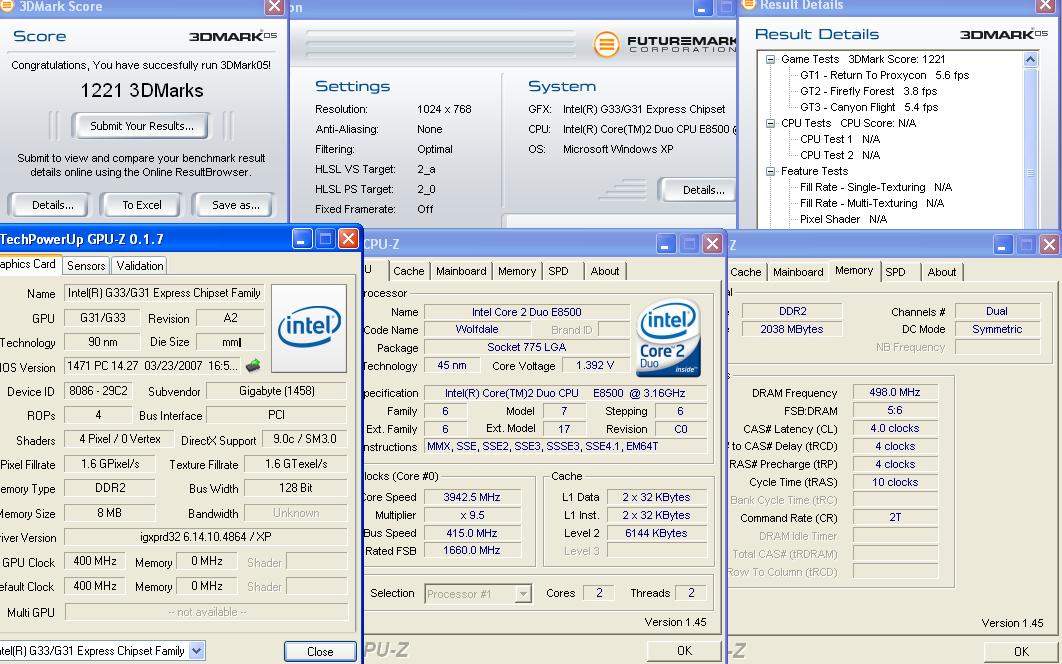Open Memory tab in CPU-Z processor window
1062x664 pixels.
pyautogui.click(x=517, y=271)
